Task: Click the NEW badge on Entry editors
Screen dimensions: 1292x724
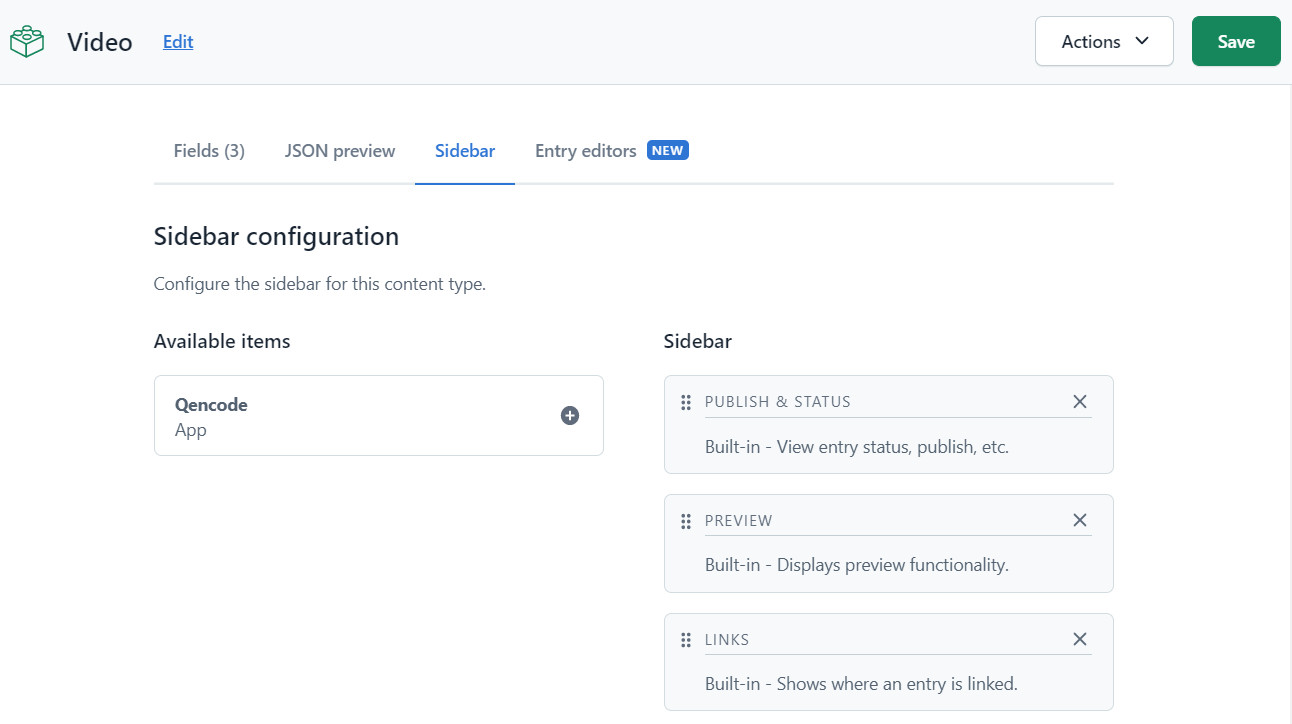Action: coord(668,151)
